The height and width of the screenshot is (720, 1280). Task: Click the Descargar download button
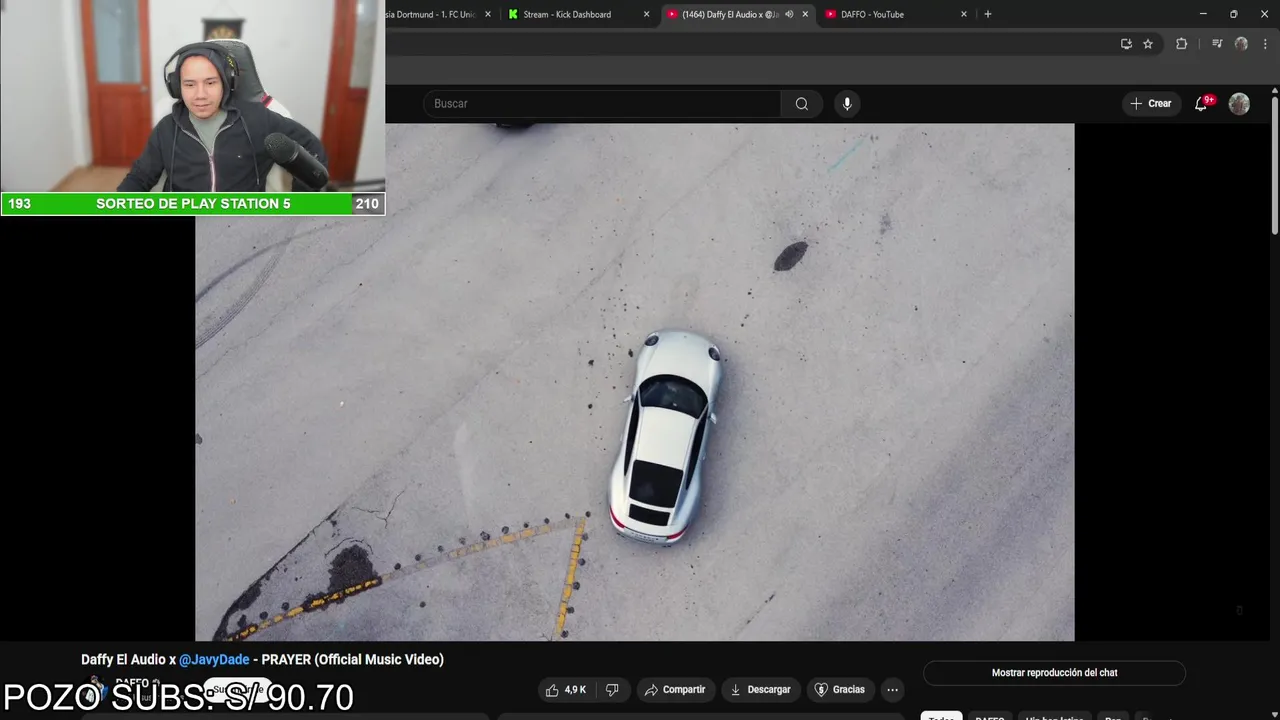coord(761,690)
